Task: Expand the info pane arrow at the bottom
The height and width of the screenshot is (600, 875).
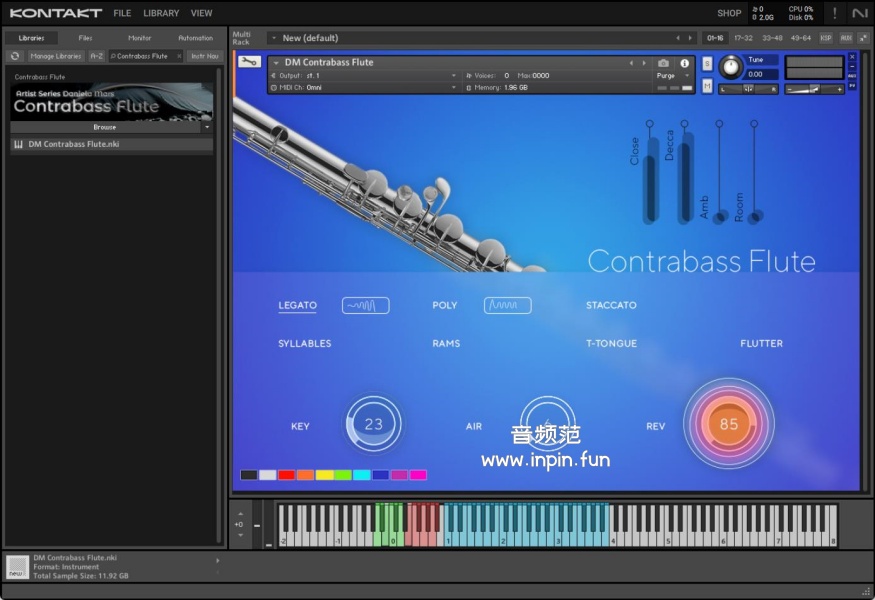Action: click(x=218, y=560)
